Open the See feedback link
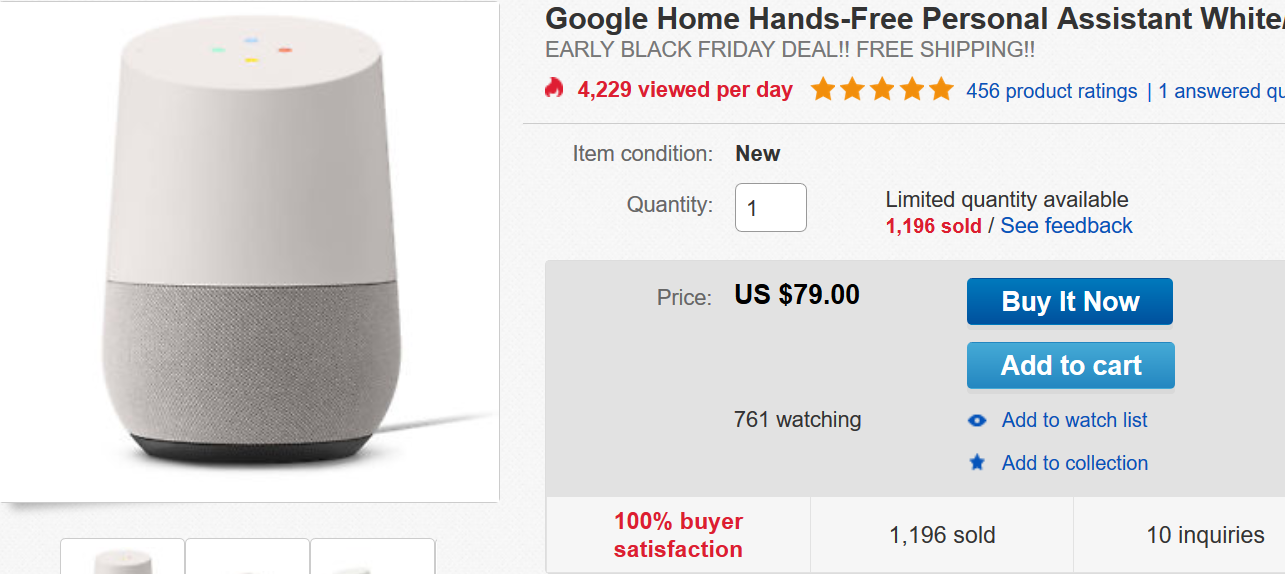1285x574 pixels. 1066,226
